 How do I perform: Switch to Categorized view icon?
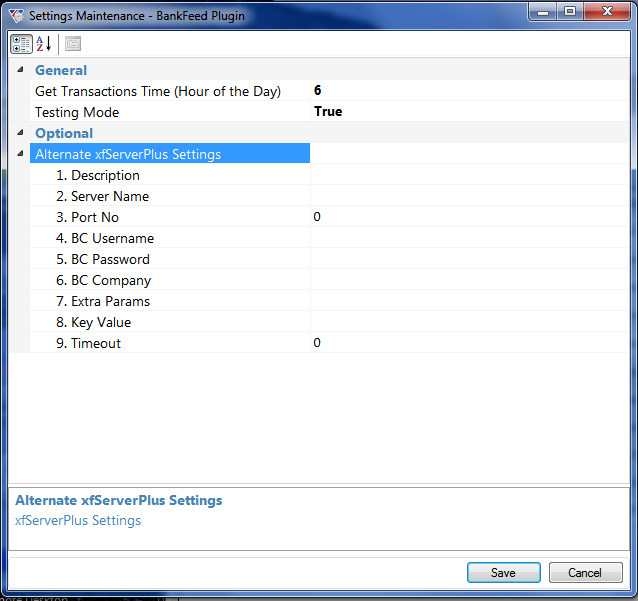pos(21,44)
